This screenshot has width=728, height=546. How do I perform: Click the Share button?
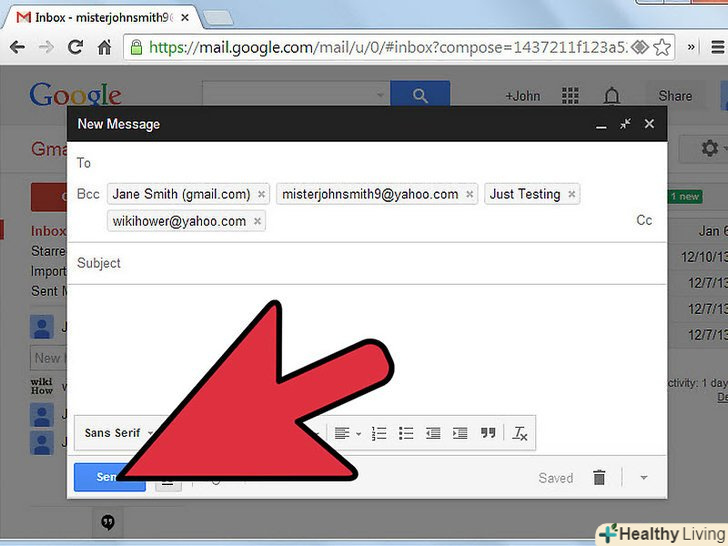(675, 96)
